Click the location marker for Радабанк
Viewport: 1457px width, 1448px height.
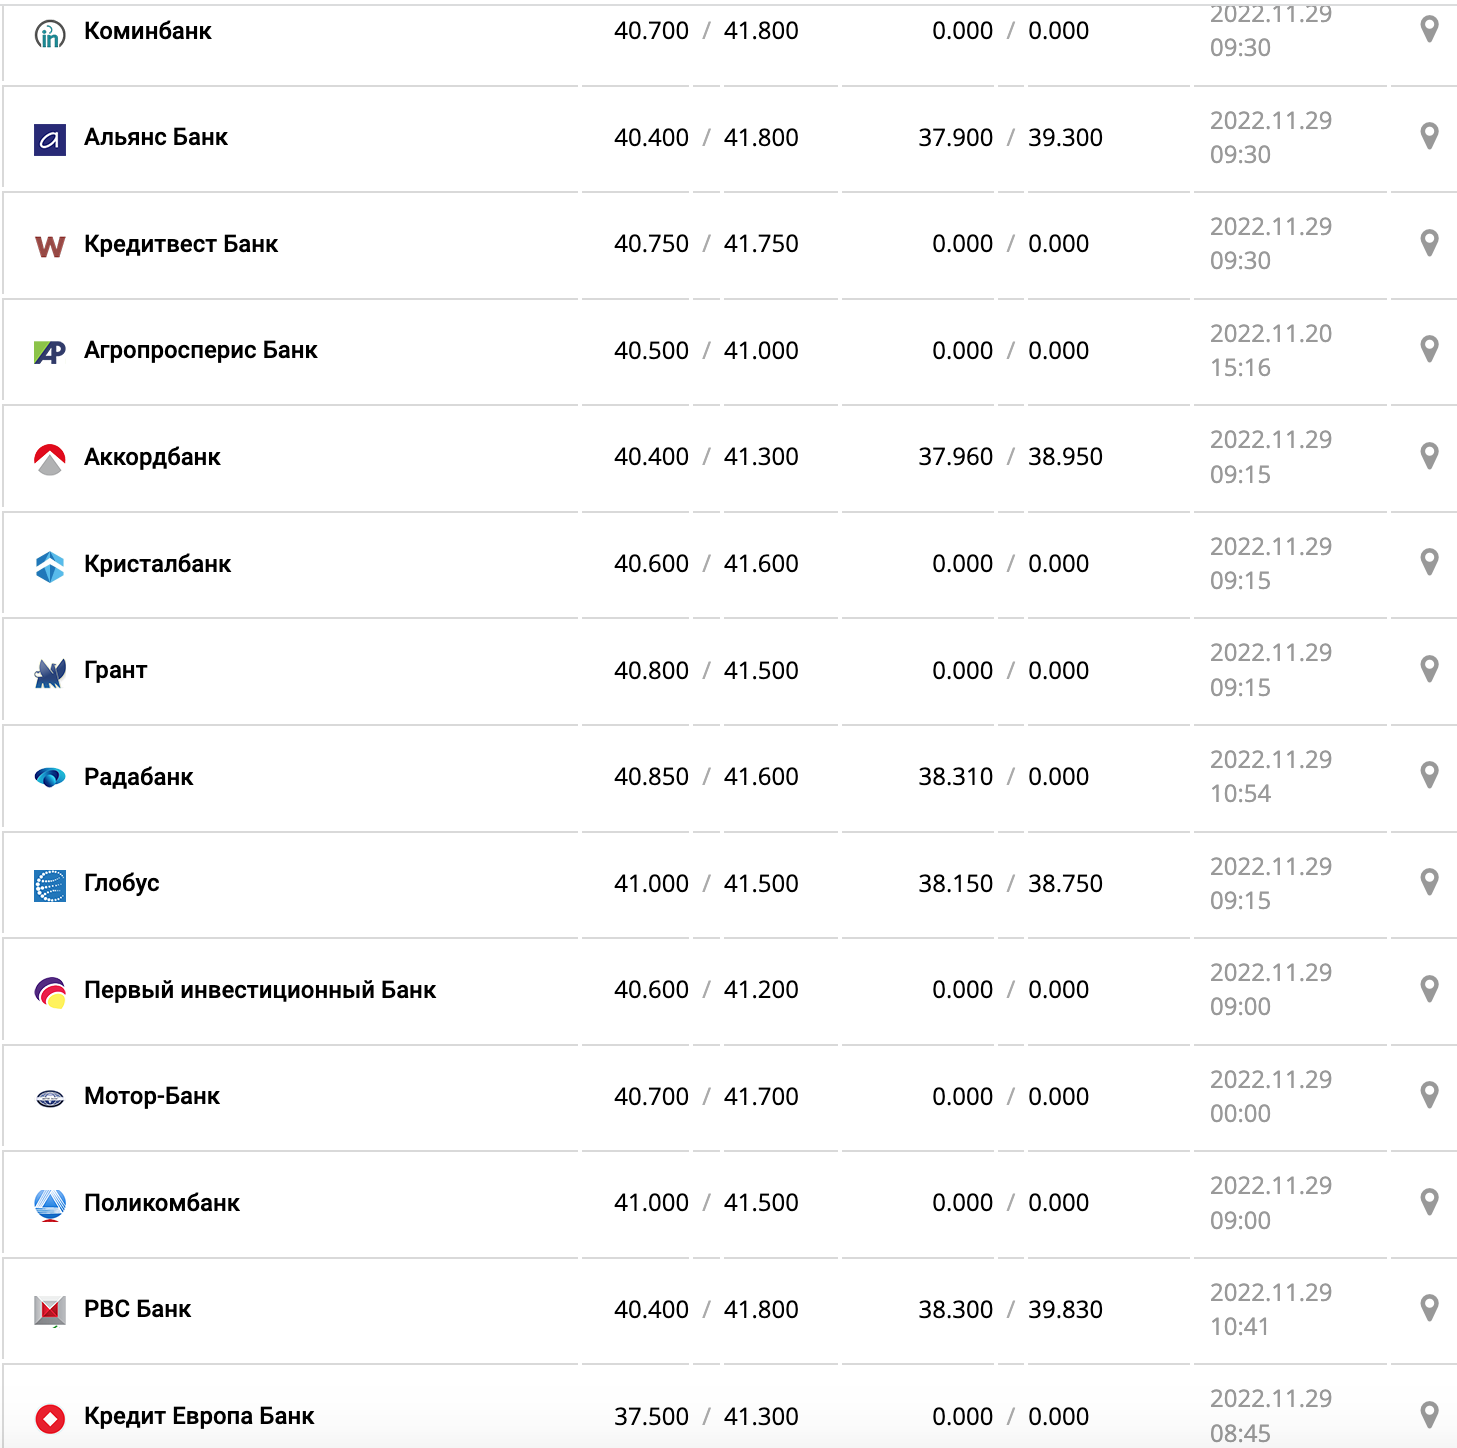[x=1429, y=775]
